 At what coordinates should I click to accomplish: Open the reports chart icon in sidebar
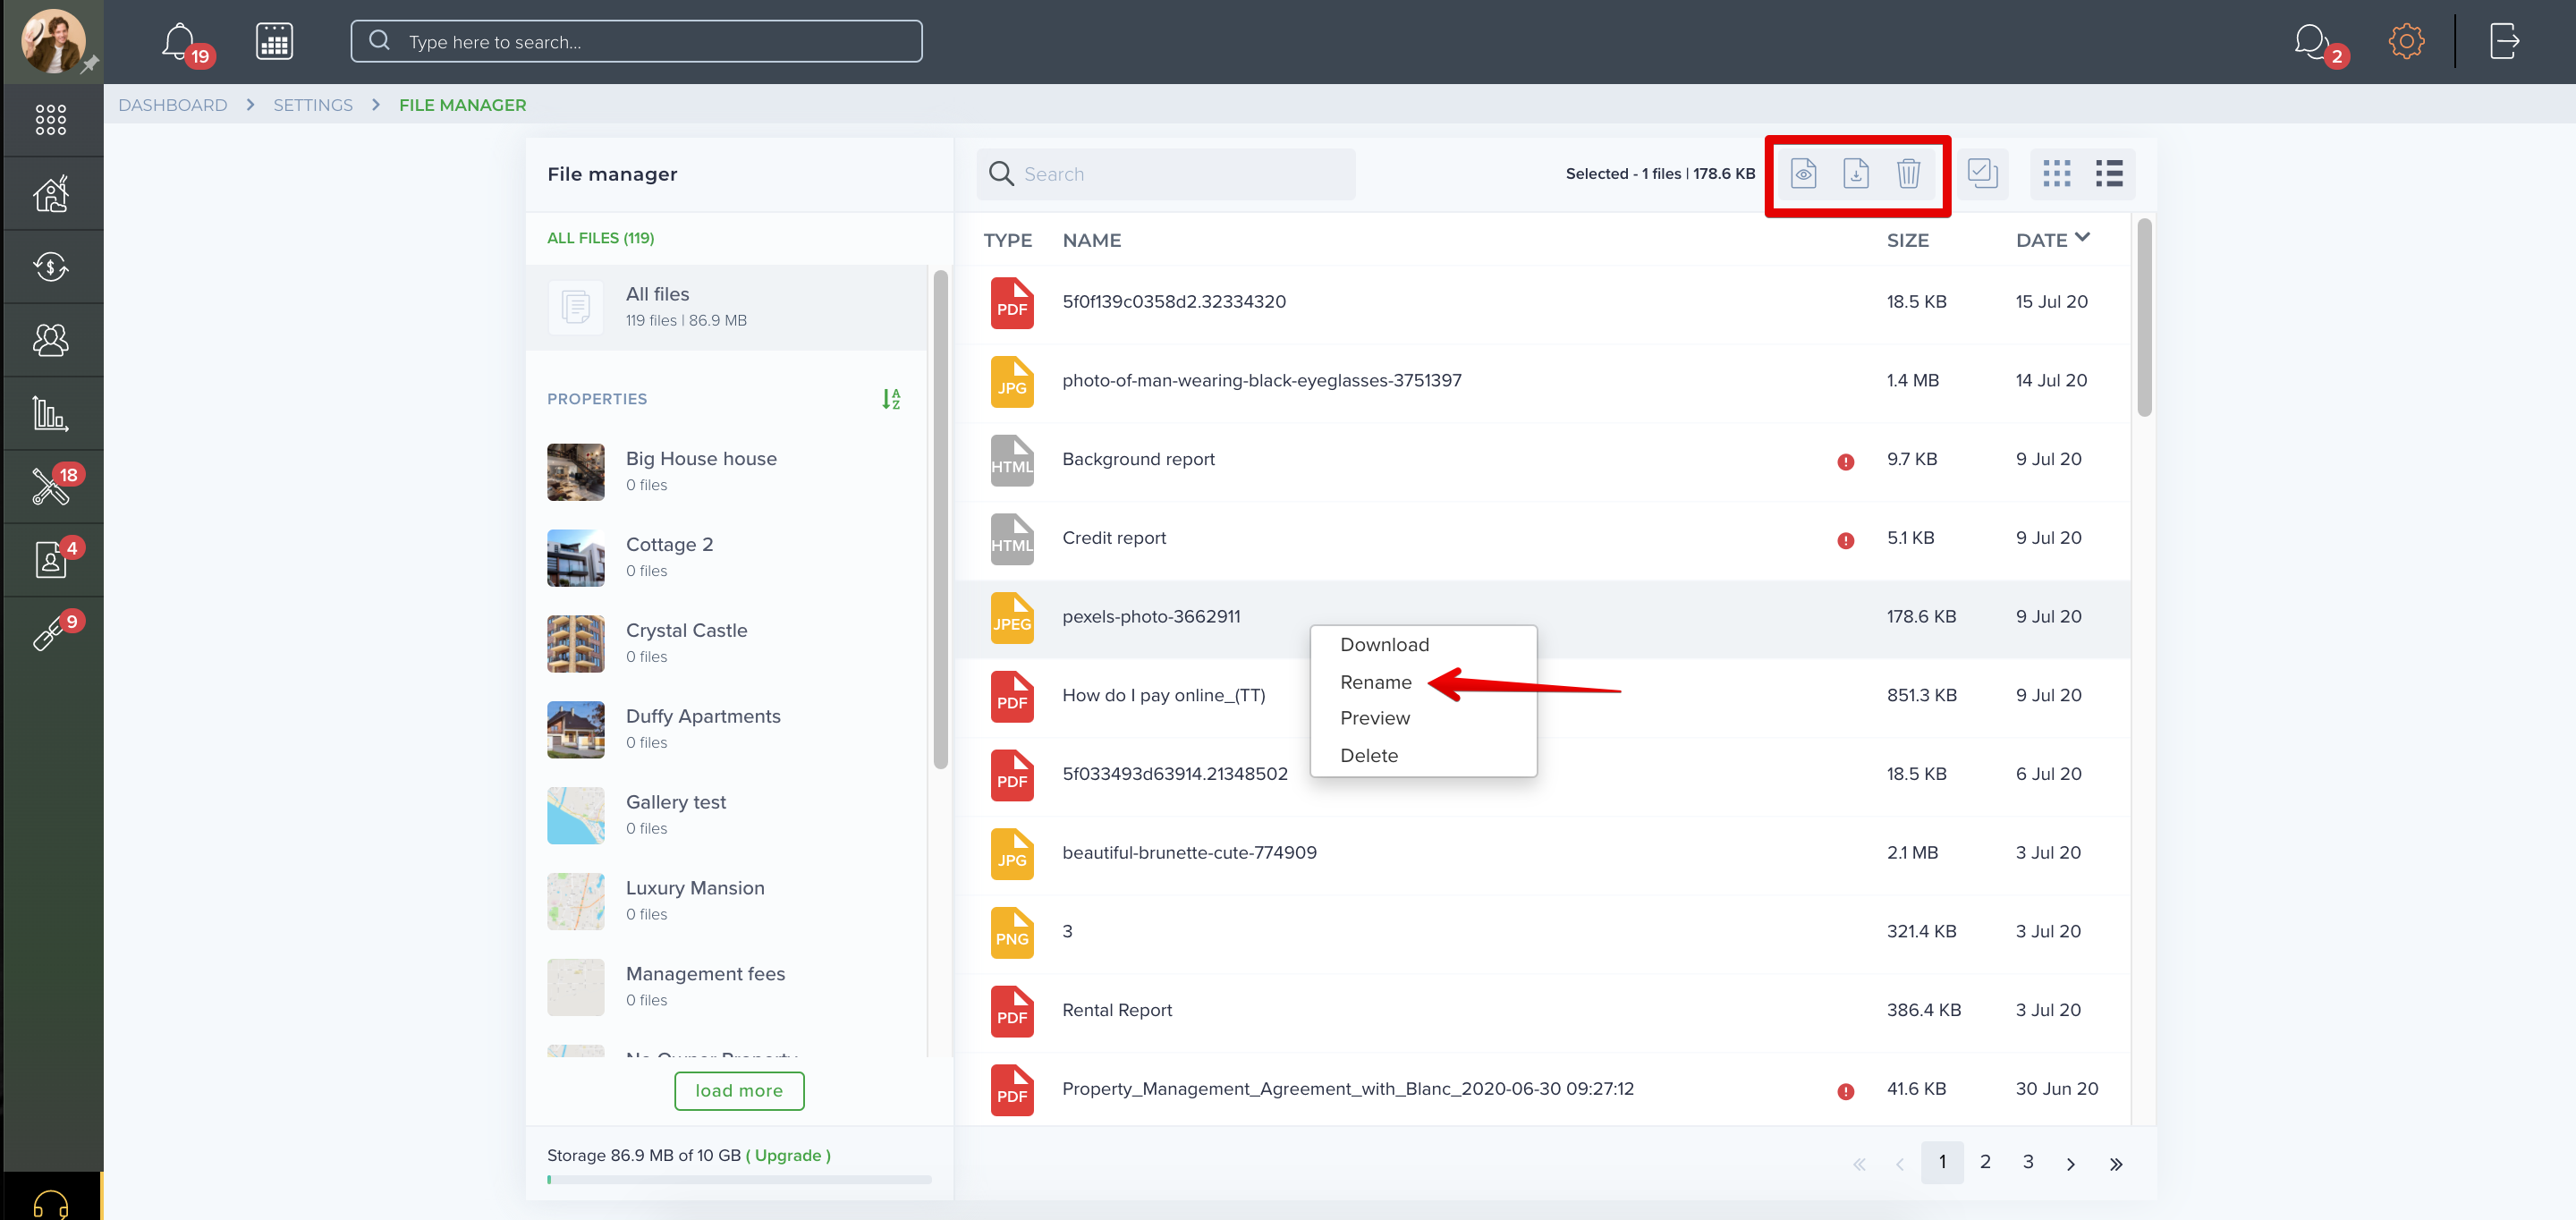[x=51, y=413]
